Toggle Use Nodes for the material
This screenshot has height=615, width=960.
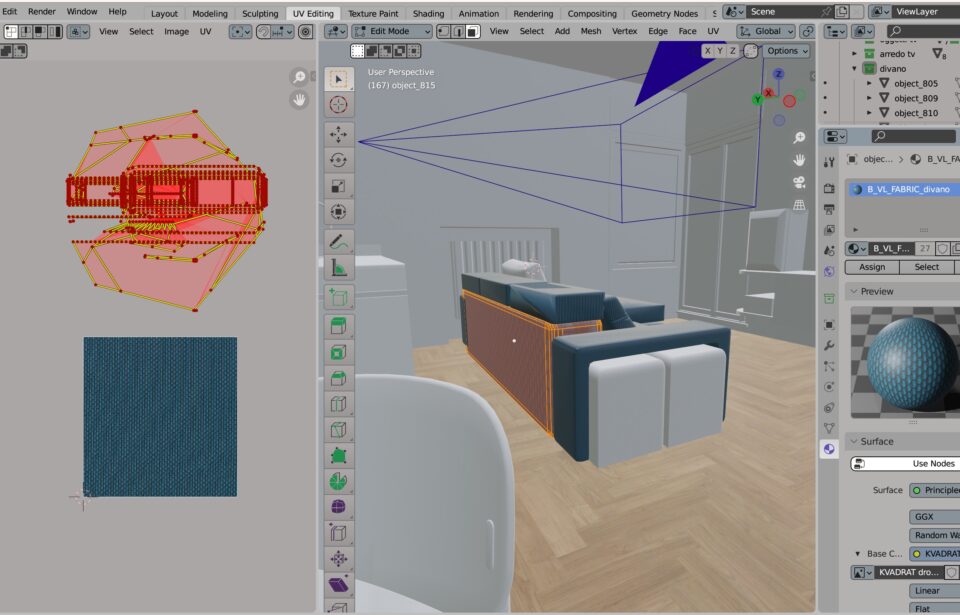(905, 463)
